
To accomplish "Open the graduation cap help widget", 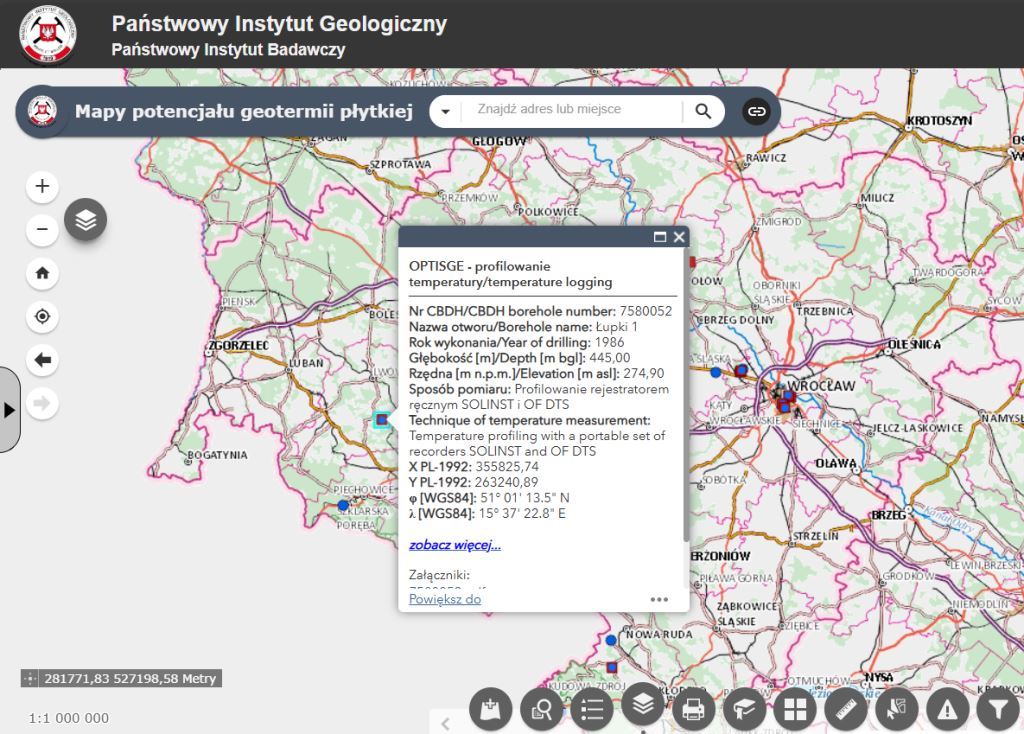I will [744, 709].
